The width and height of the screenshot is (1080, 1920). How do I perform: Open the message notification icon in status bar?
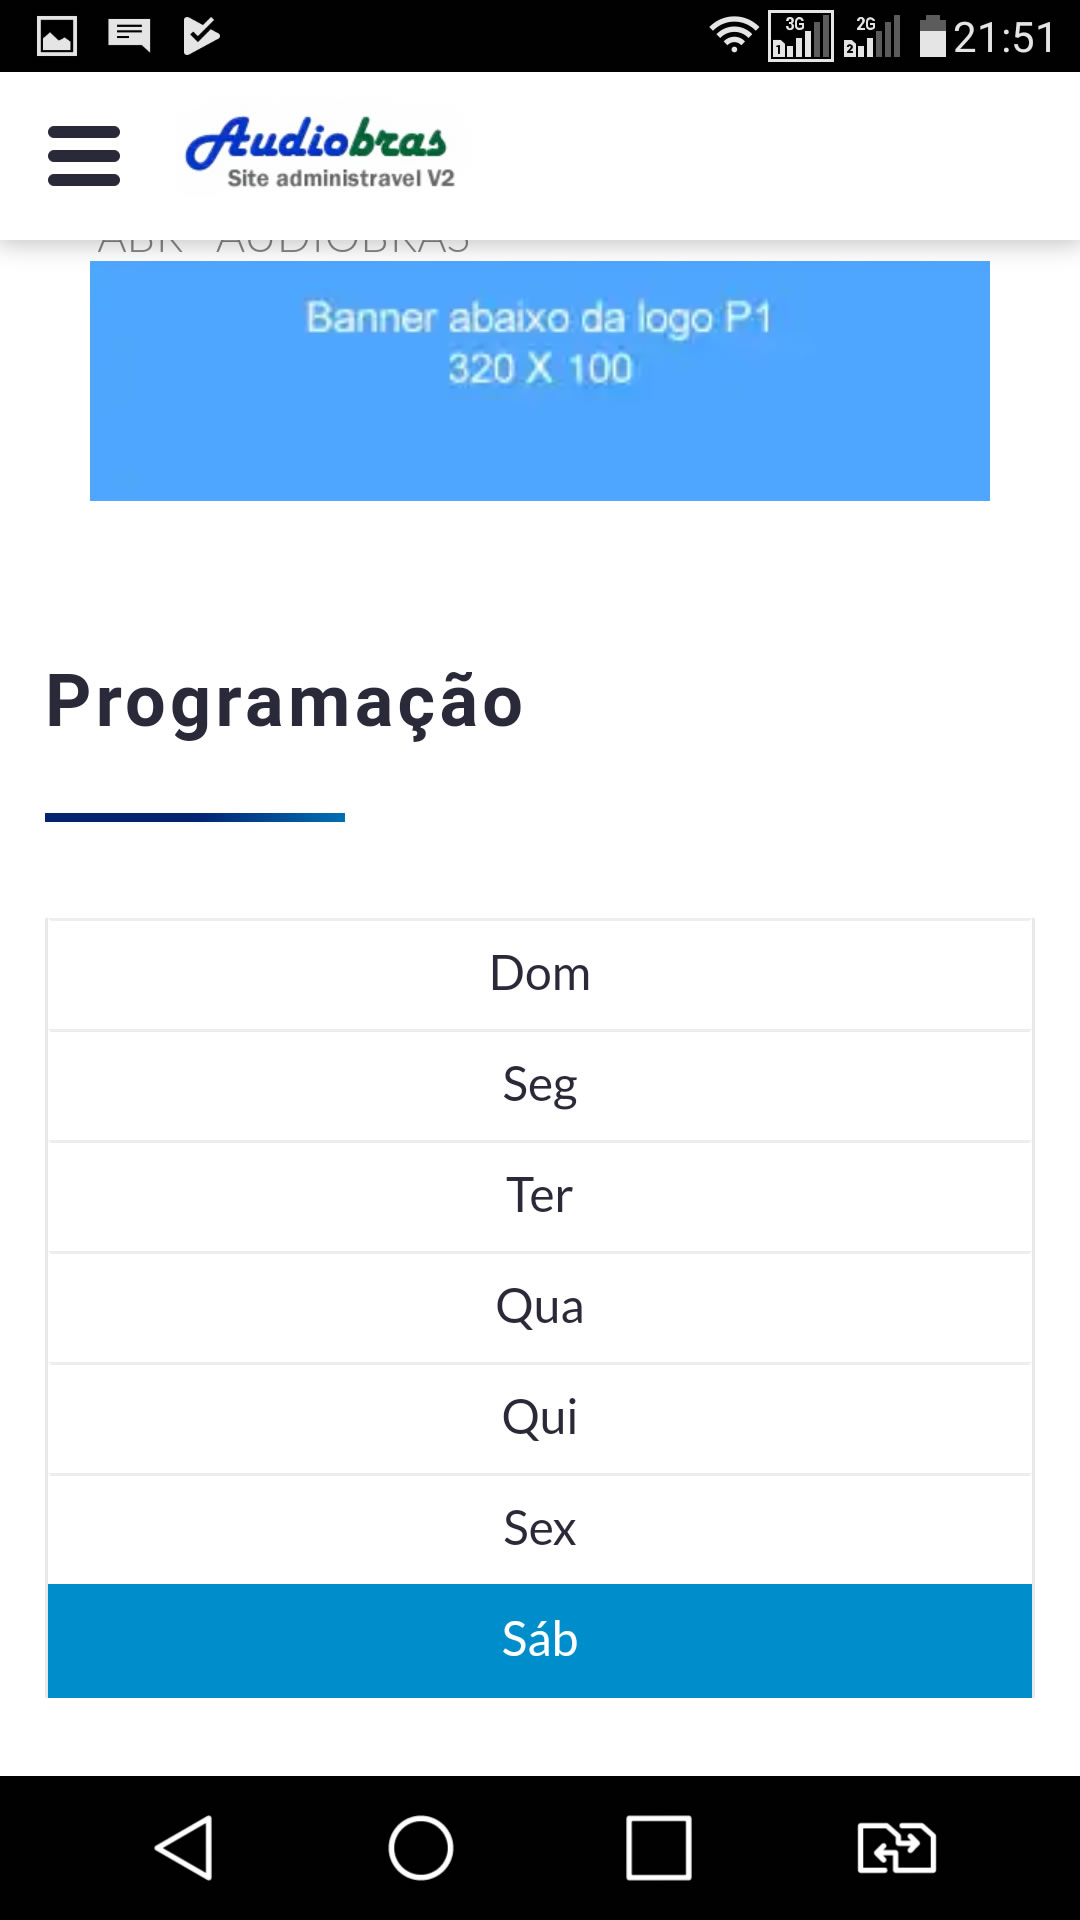[x=129, y=36]
